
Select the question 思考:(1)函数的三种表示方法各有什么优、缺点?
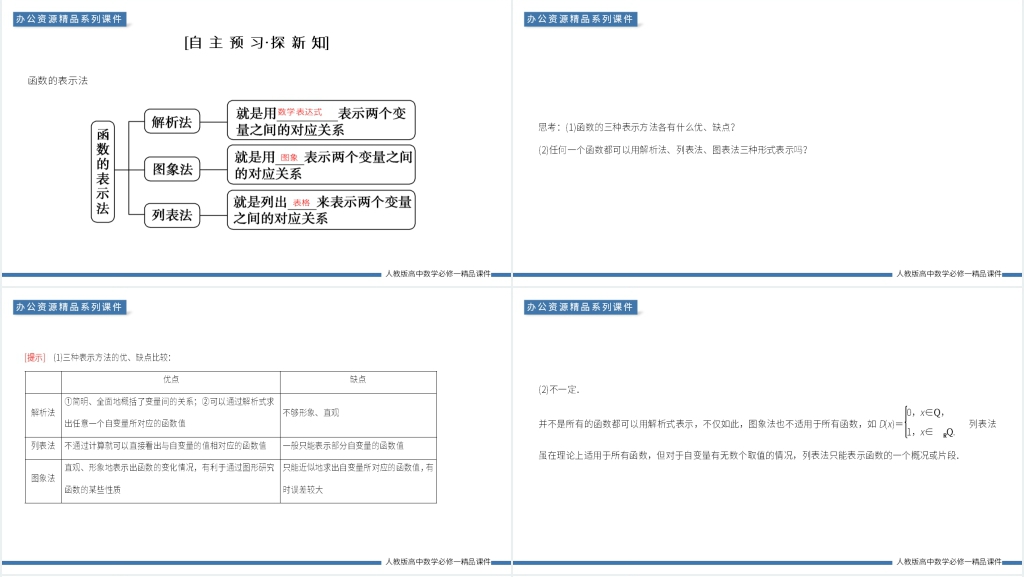coord(637,127)
